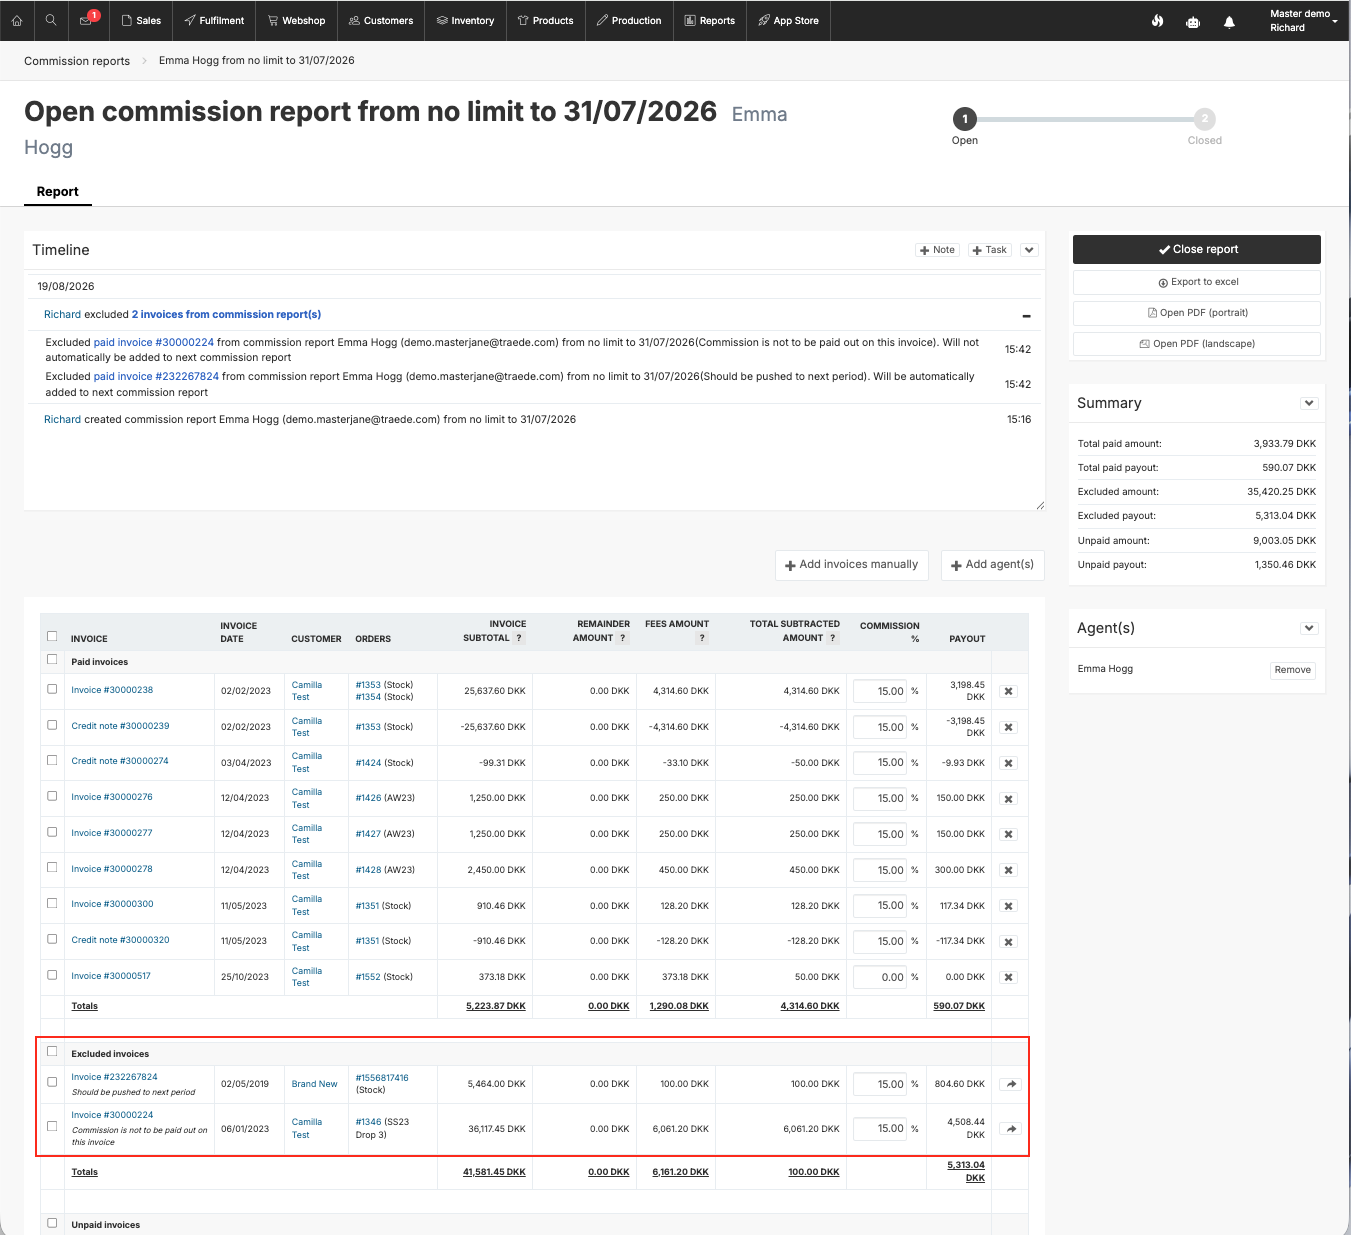Remove Credit note #30000320 with its X icon
Screen dimensions: 1351x1235
(1009, 942)
